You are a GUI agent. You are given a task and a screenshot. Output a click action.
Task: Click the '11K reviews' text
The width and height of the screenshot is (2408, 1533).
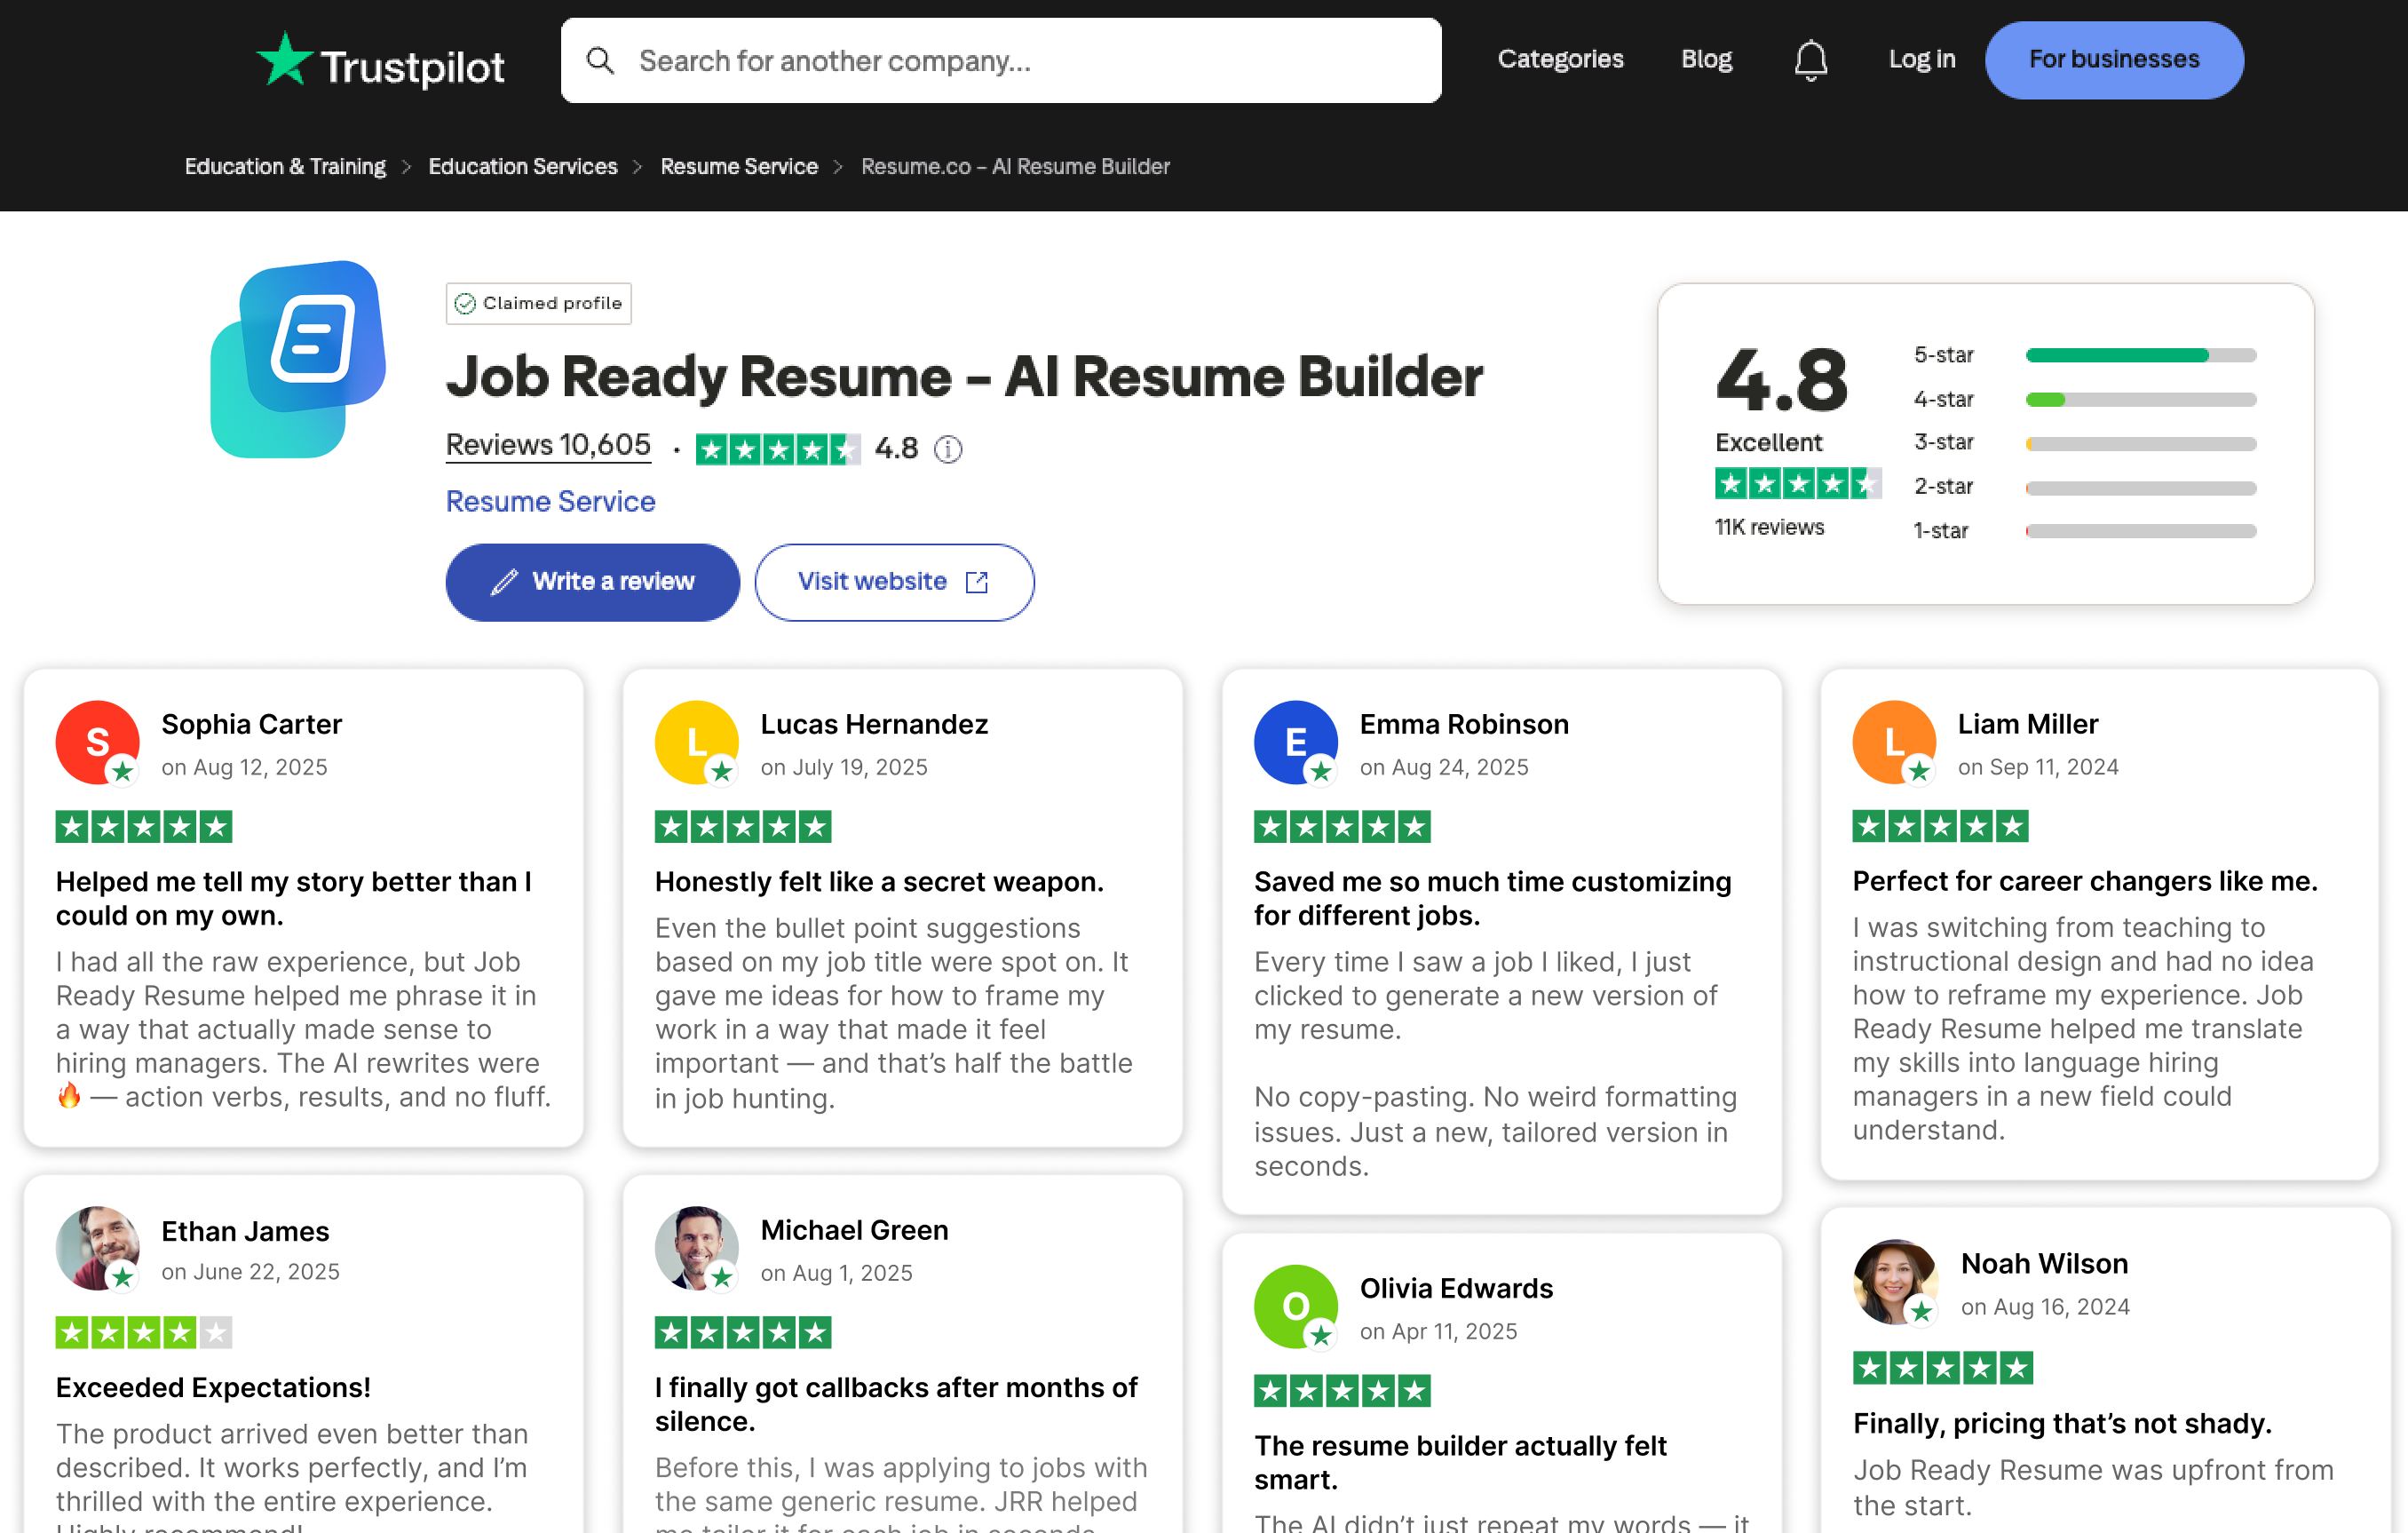tap(1769, 527)
